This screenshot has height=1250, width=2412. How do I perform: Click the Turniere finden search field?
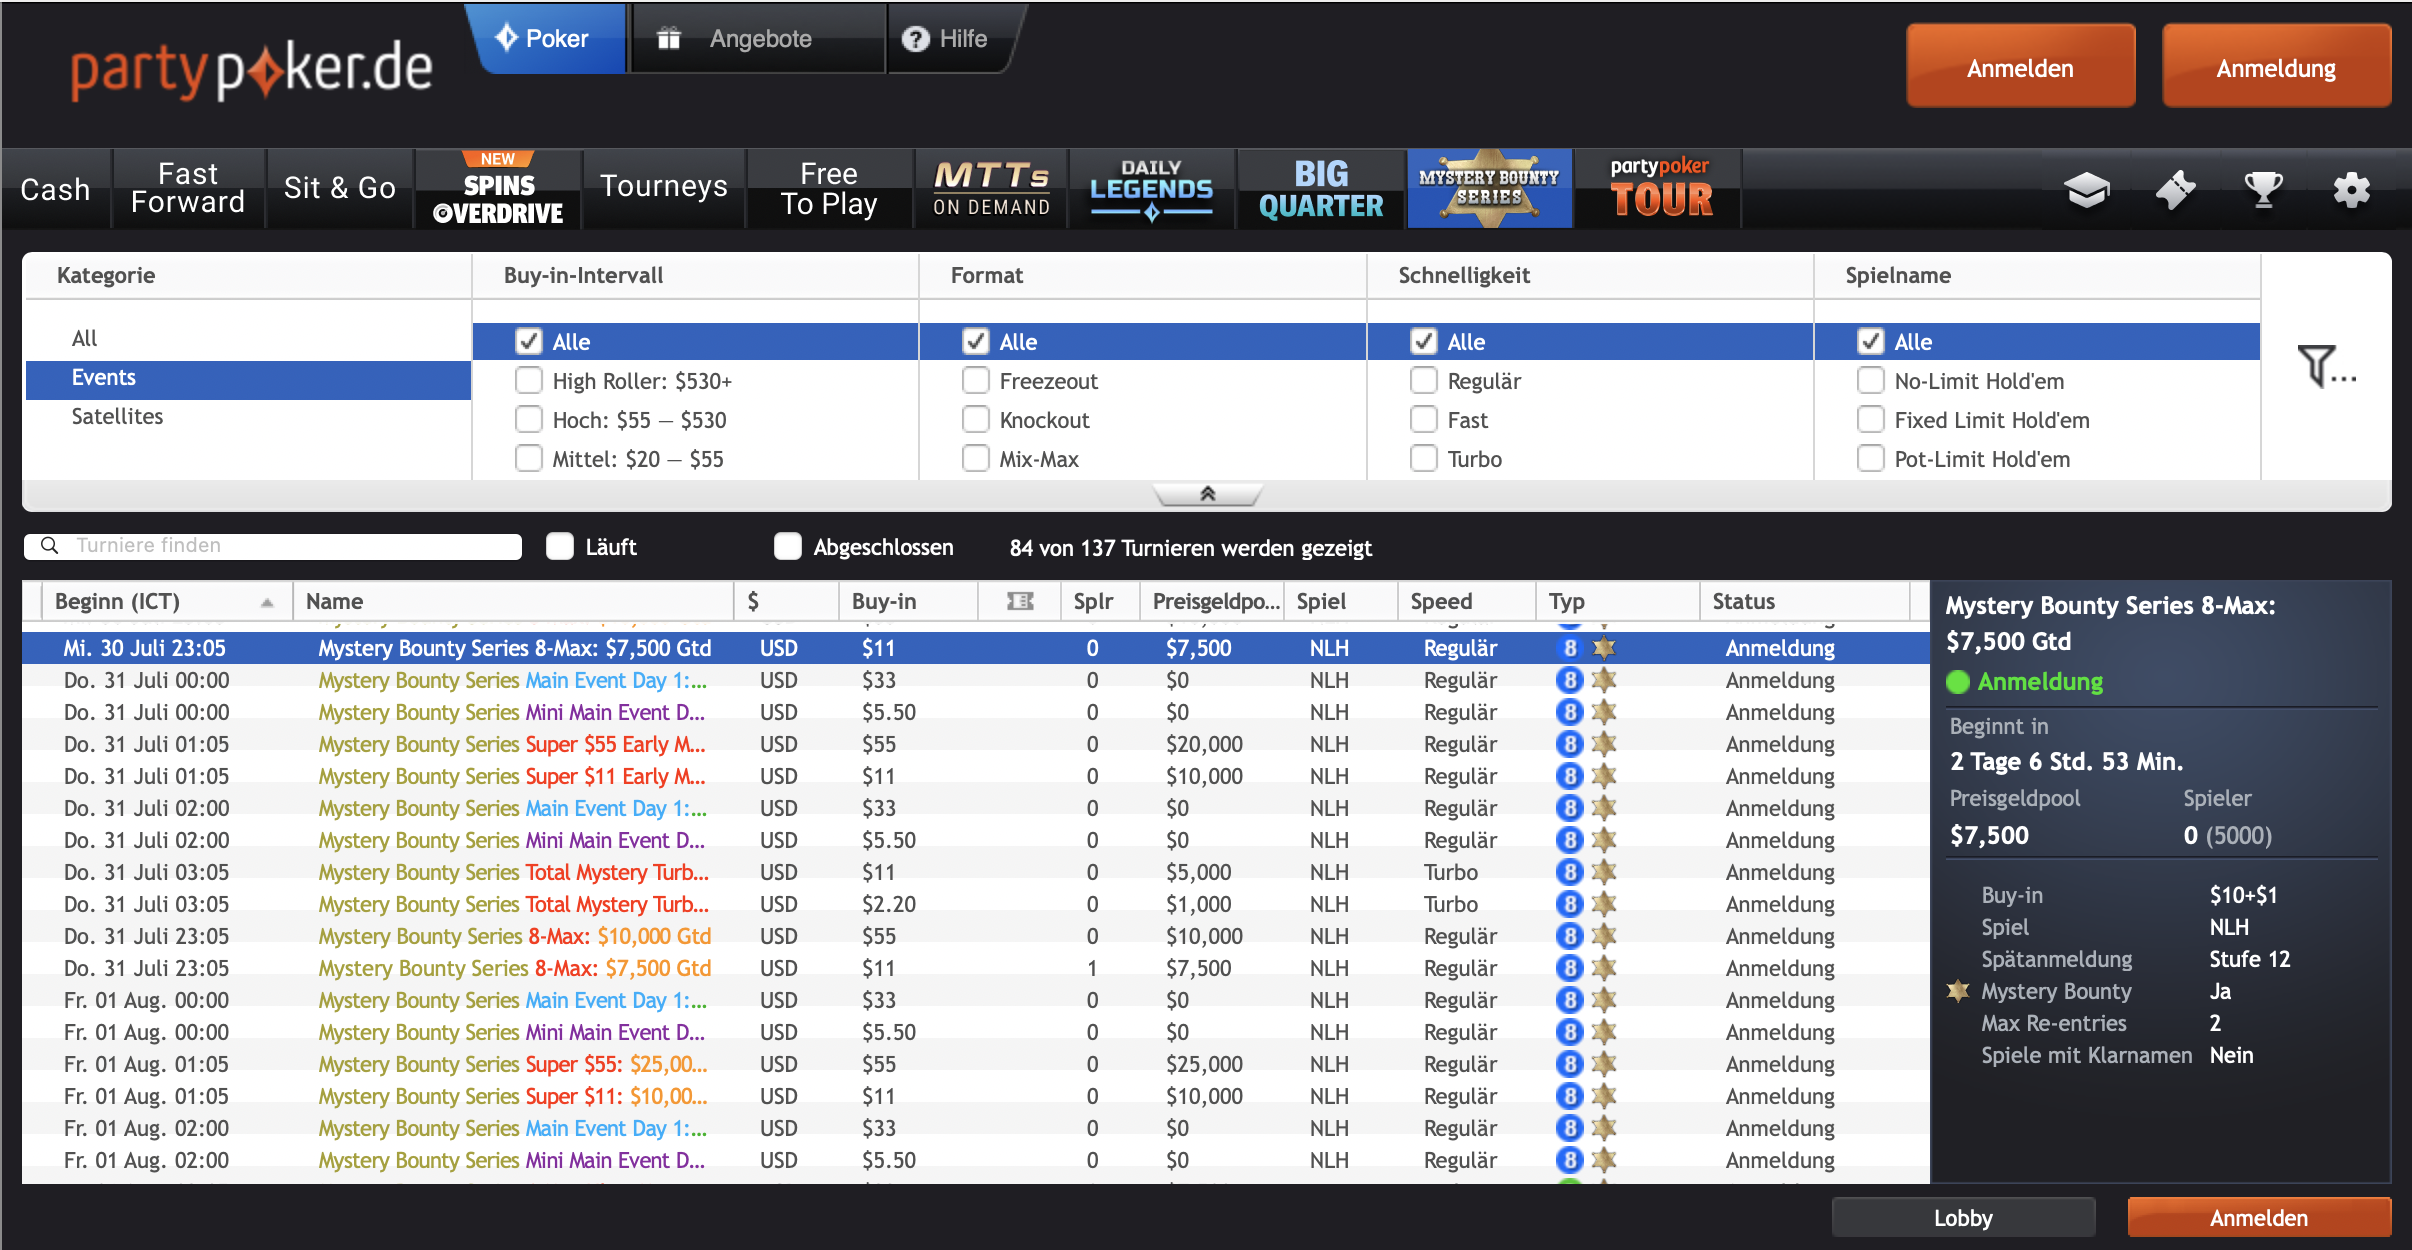point(290,546)
